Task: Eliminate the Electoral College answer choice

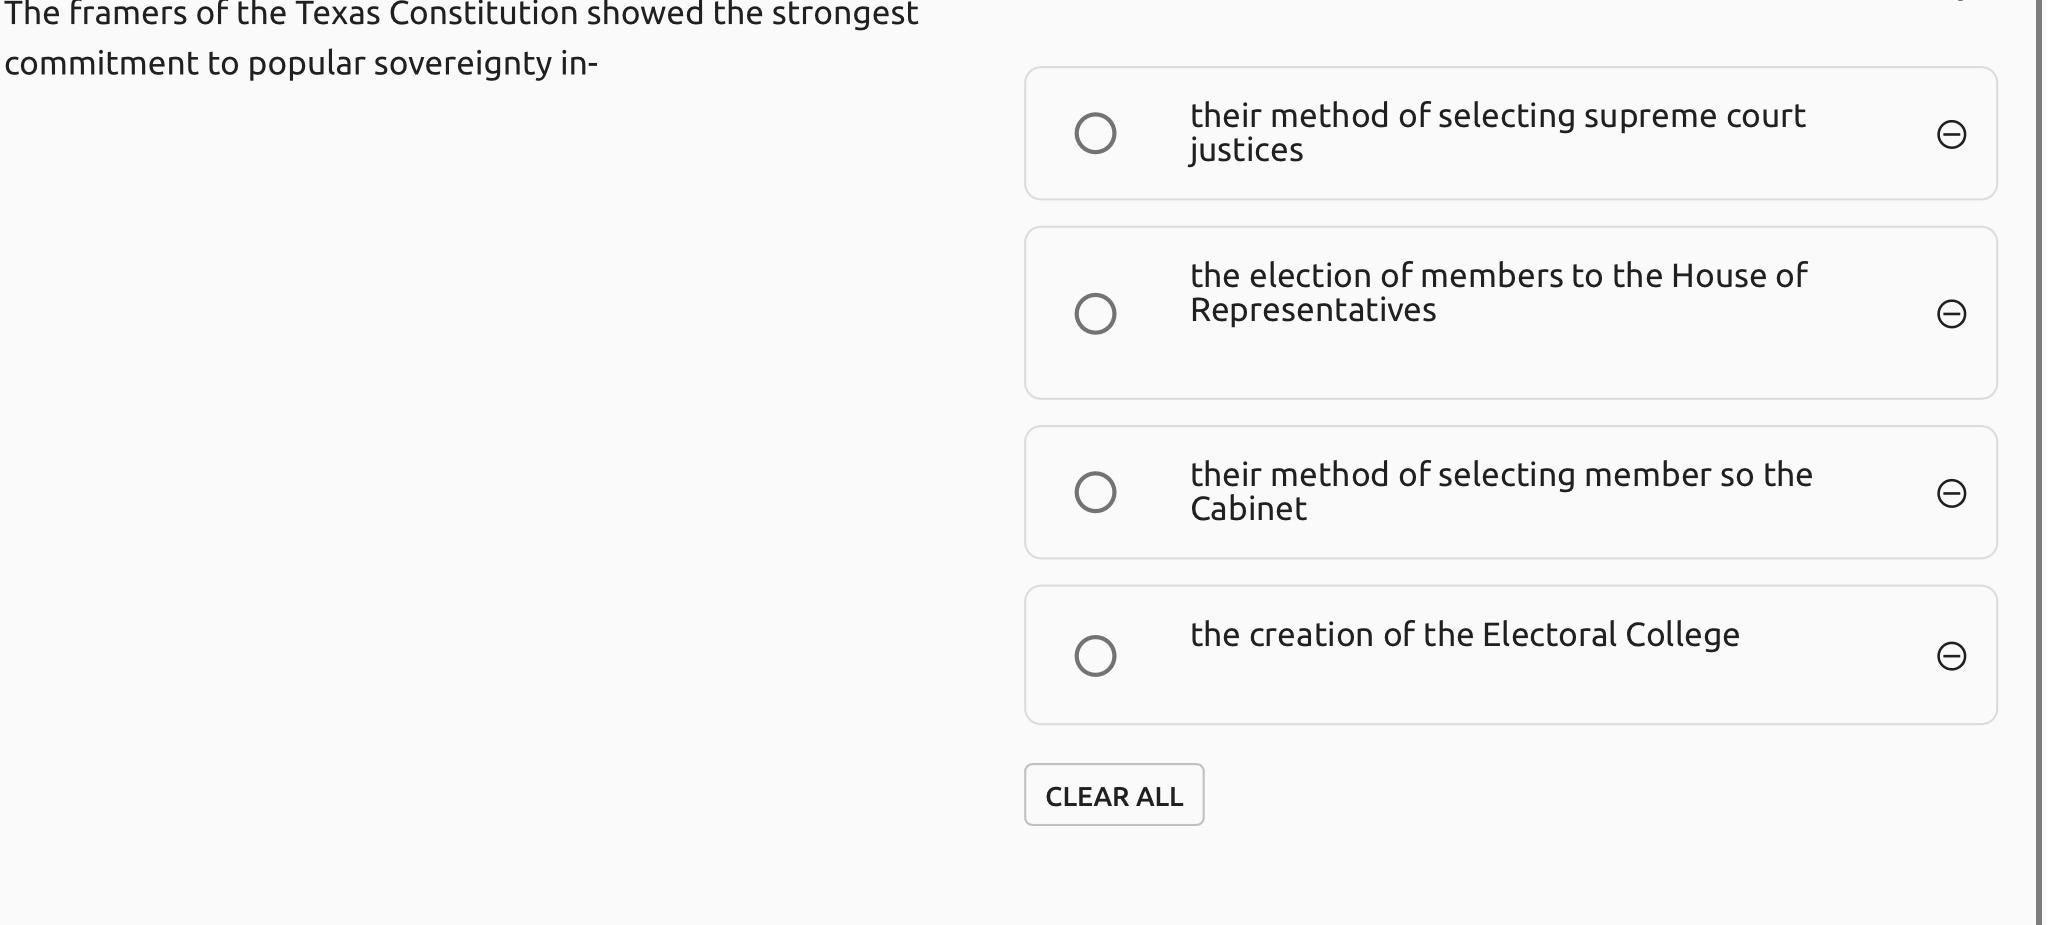Action: (x=1951, y=656)
